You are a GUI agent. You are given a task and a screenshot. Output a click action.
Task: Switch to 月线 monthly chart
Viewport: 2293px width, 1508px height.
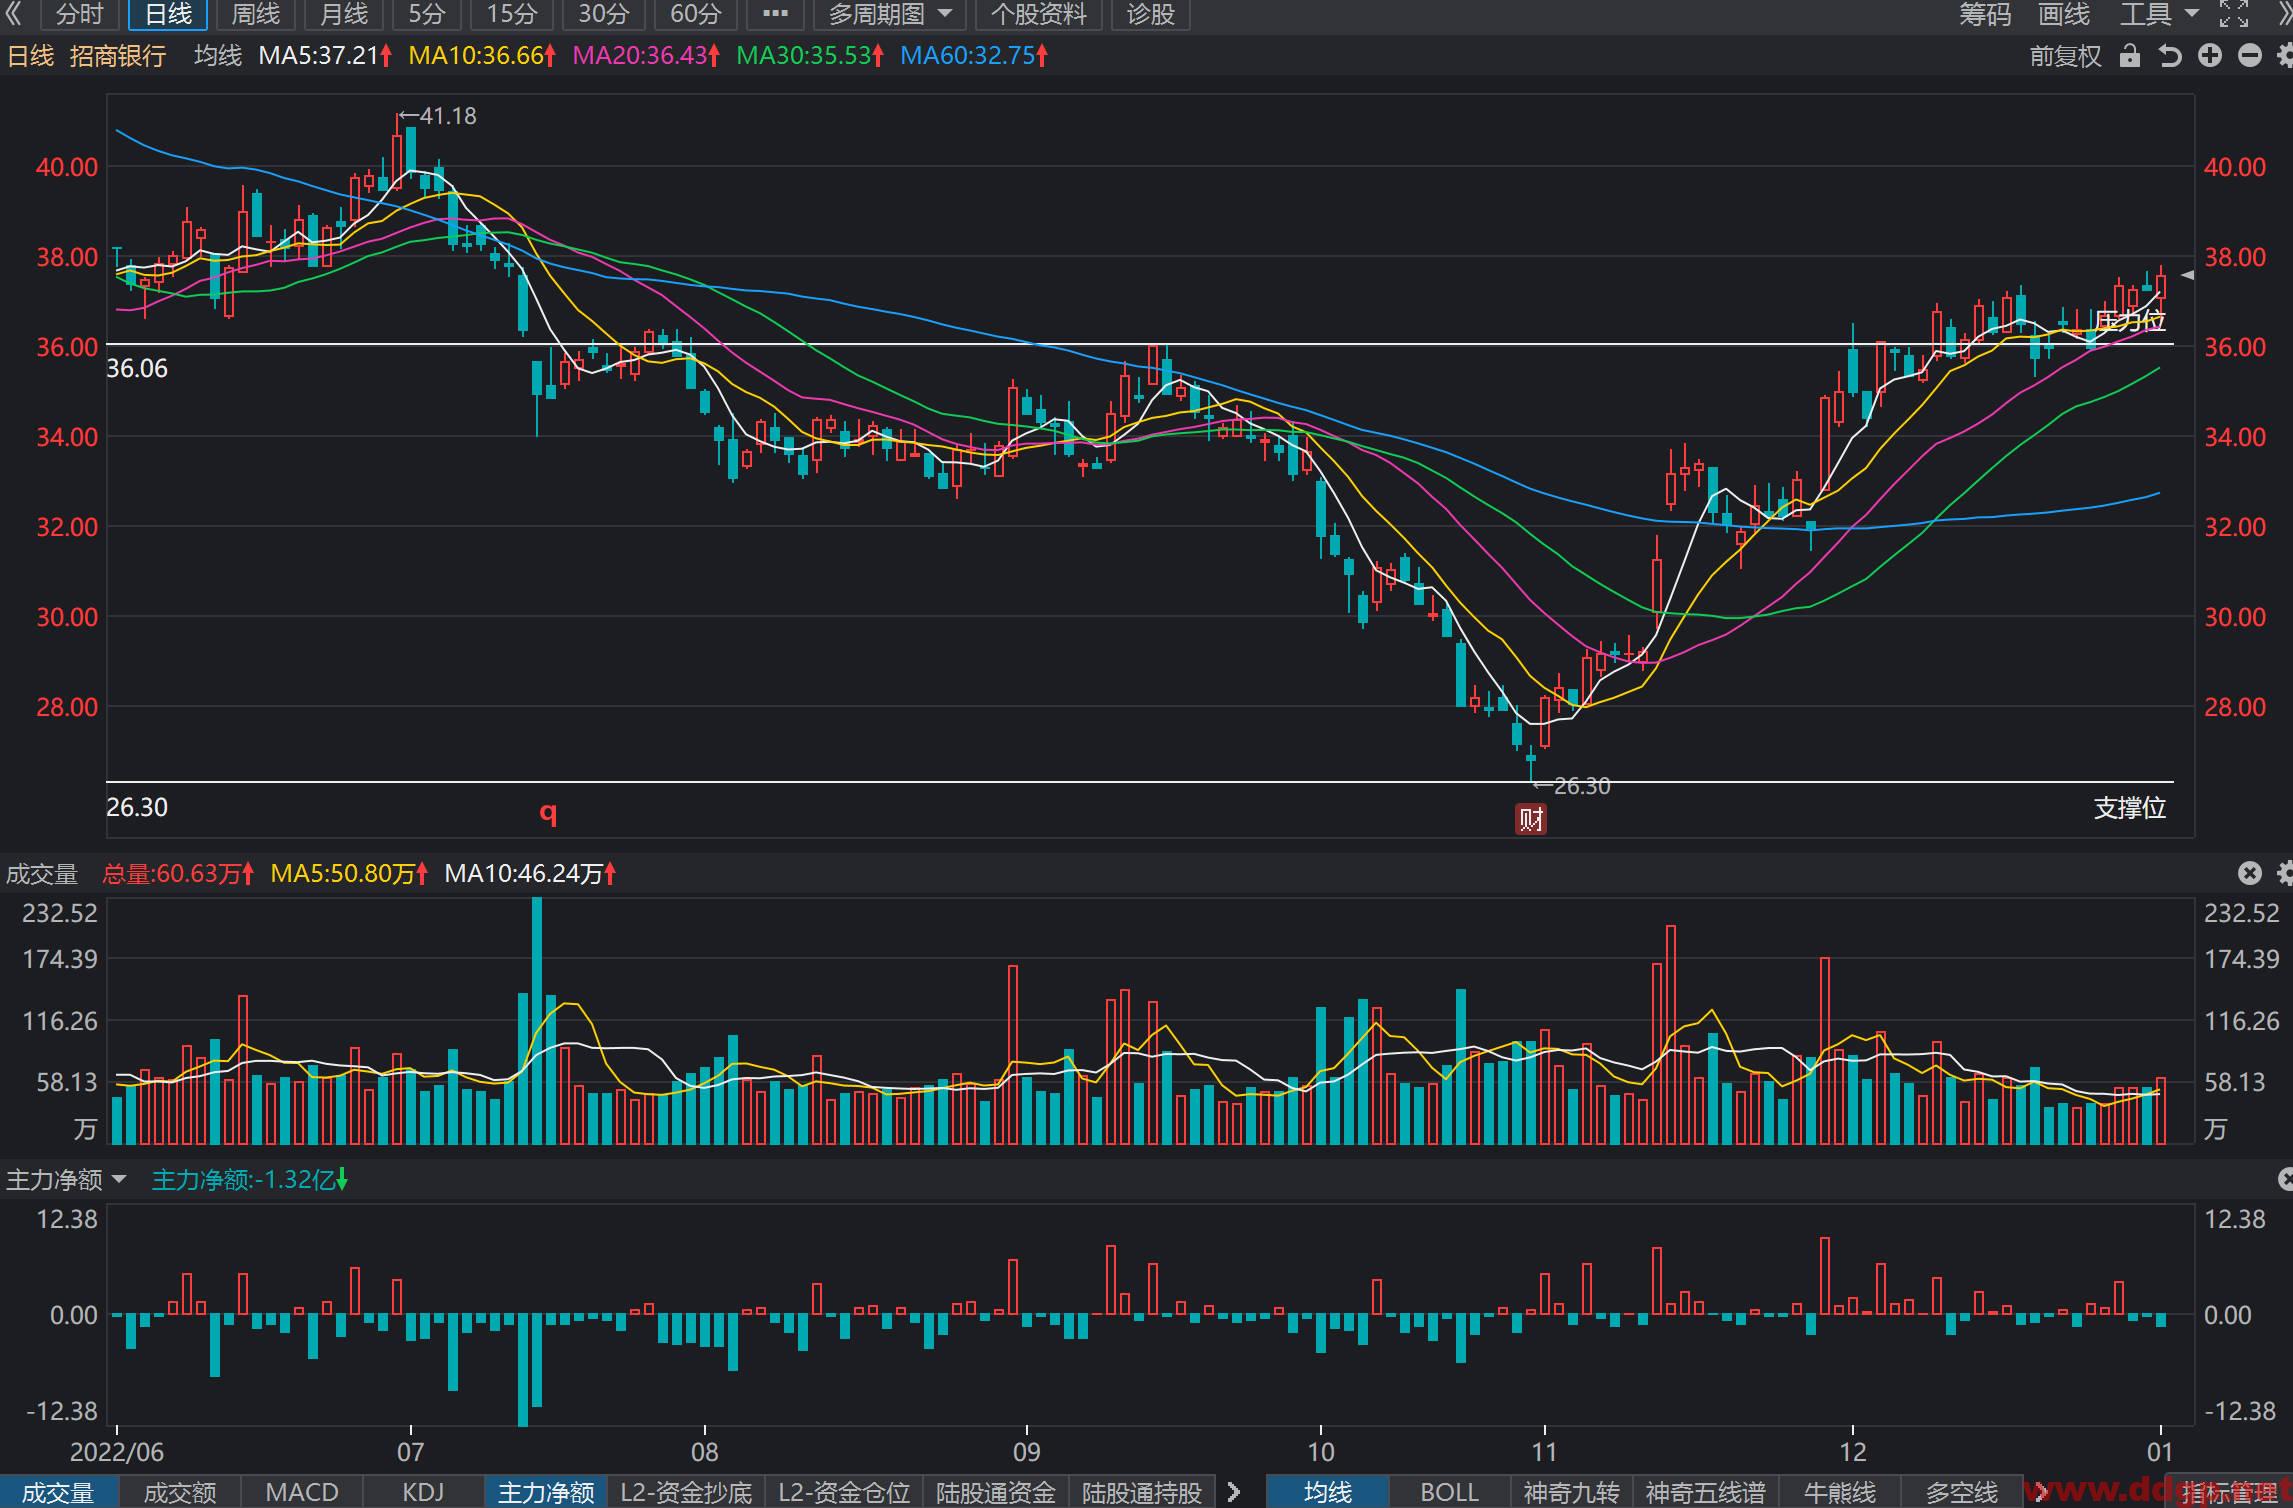(344, 14)
